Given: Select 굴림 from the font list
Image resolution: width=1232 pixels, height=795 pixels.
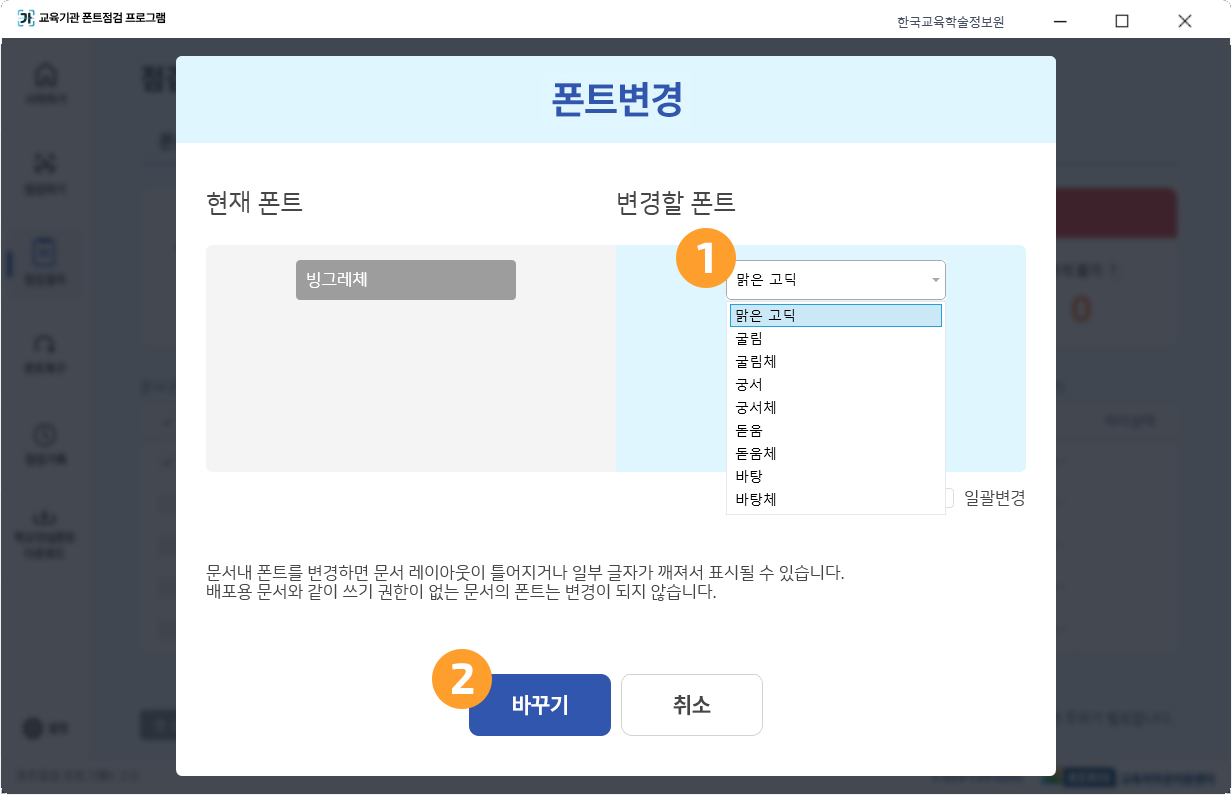Looking at the screenshot, I should point(836,338).
